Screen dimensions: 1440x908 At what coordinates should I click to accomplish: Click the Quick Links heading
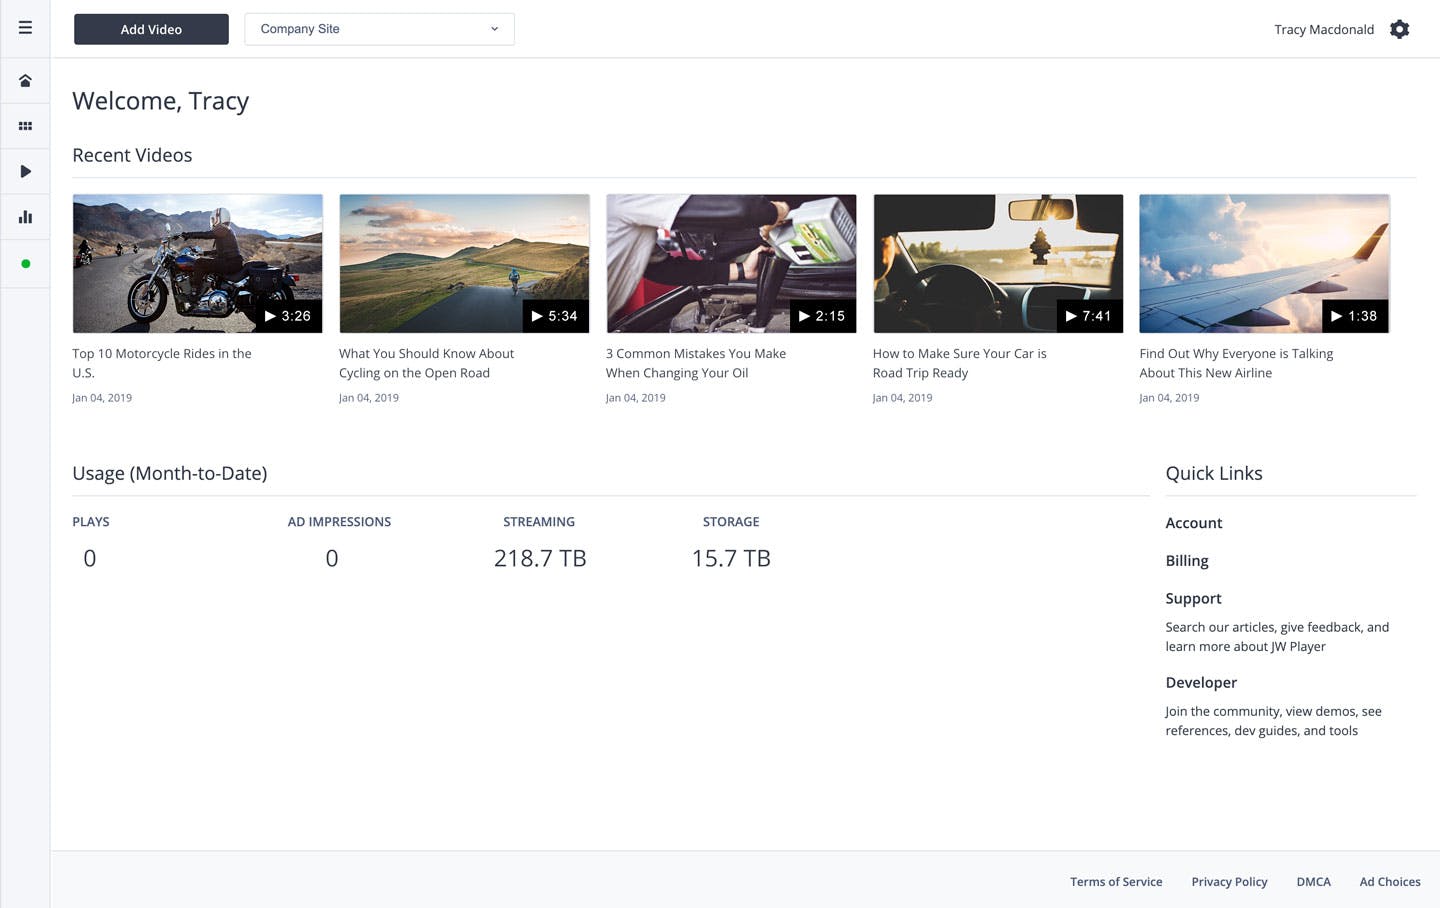[1214, 473]
